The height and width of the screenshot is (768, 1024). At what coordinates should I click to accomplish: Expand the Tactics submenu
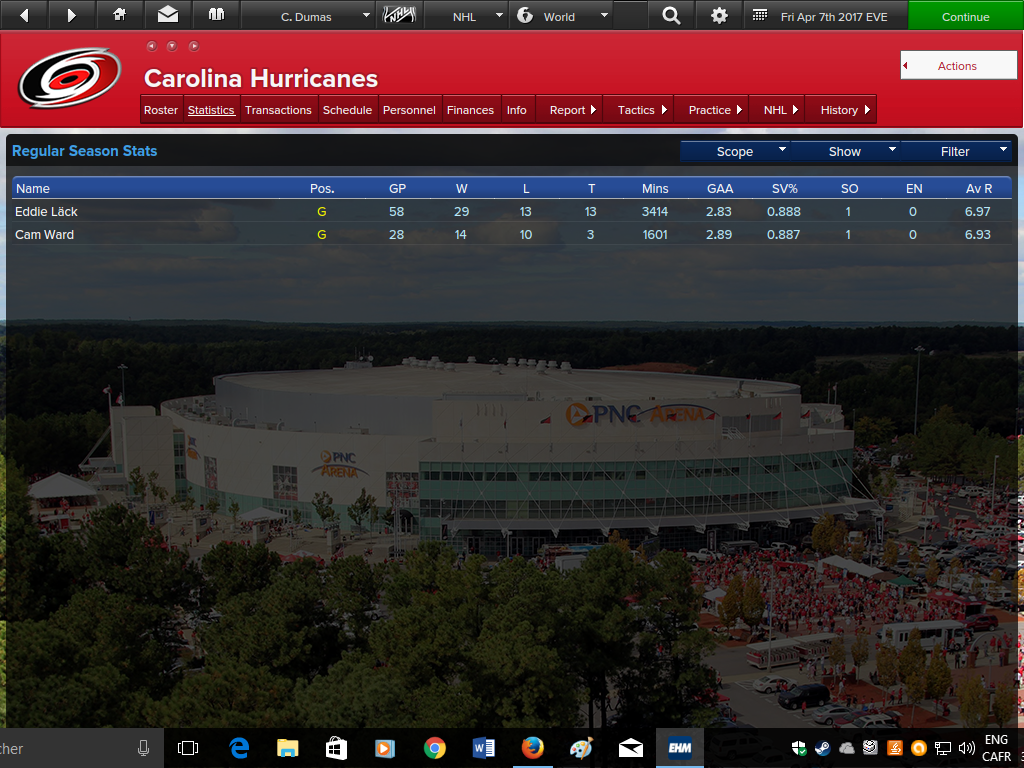[x=638, y=110]
